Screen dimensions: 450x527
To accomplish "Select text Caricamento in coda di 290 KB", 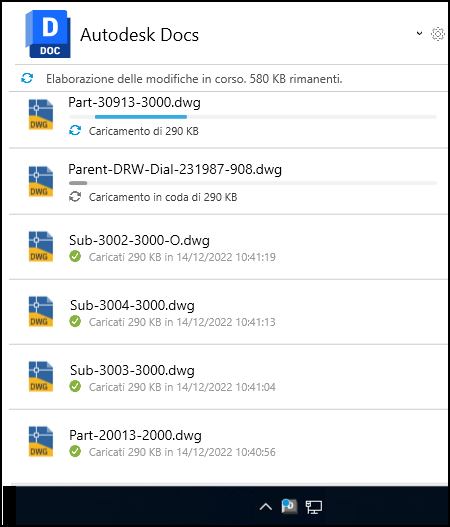I will pyautogui.click(x=163, y=197).
